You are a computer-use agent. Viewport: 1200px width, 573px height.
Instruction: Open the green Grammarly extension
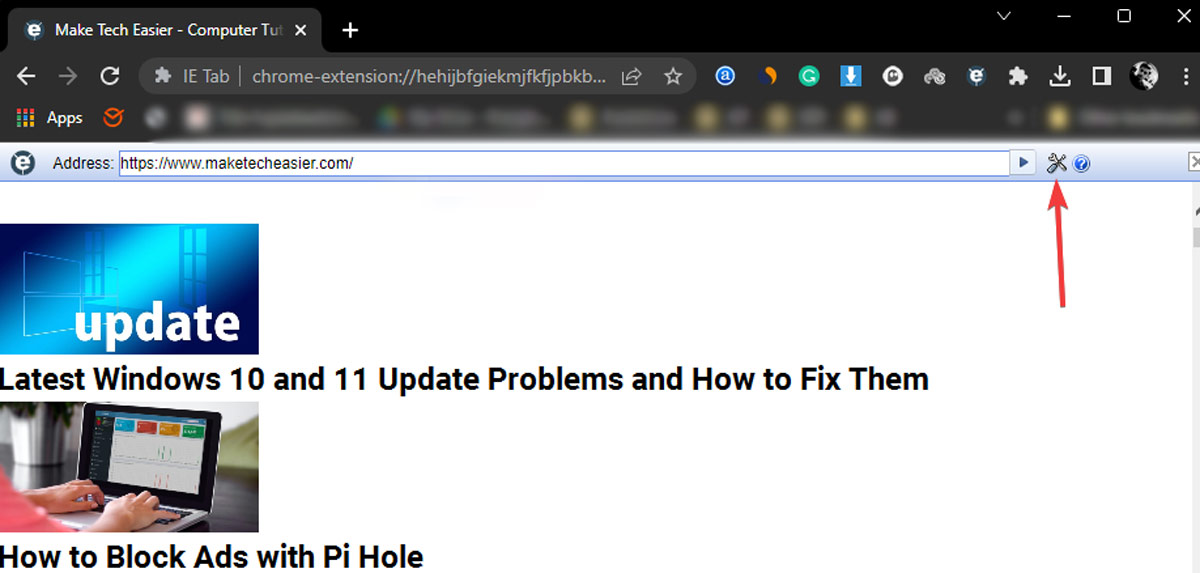tap(809, 76)
